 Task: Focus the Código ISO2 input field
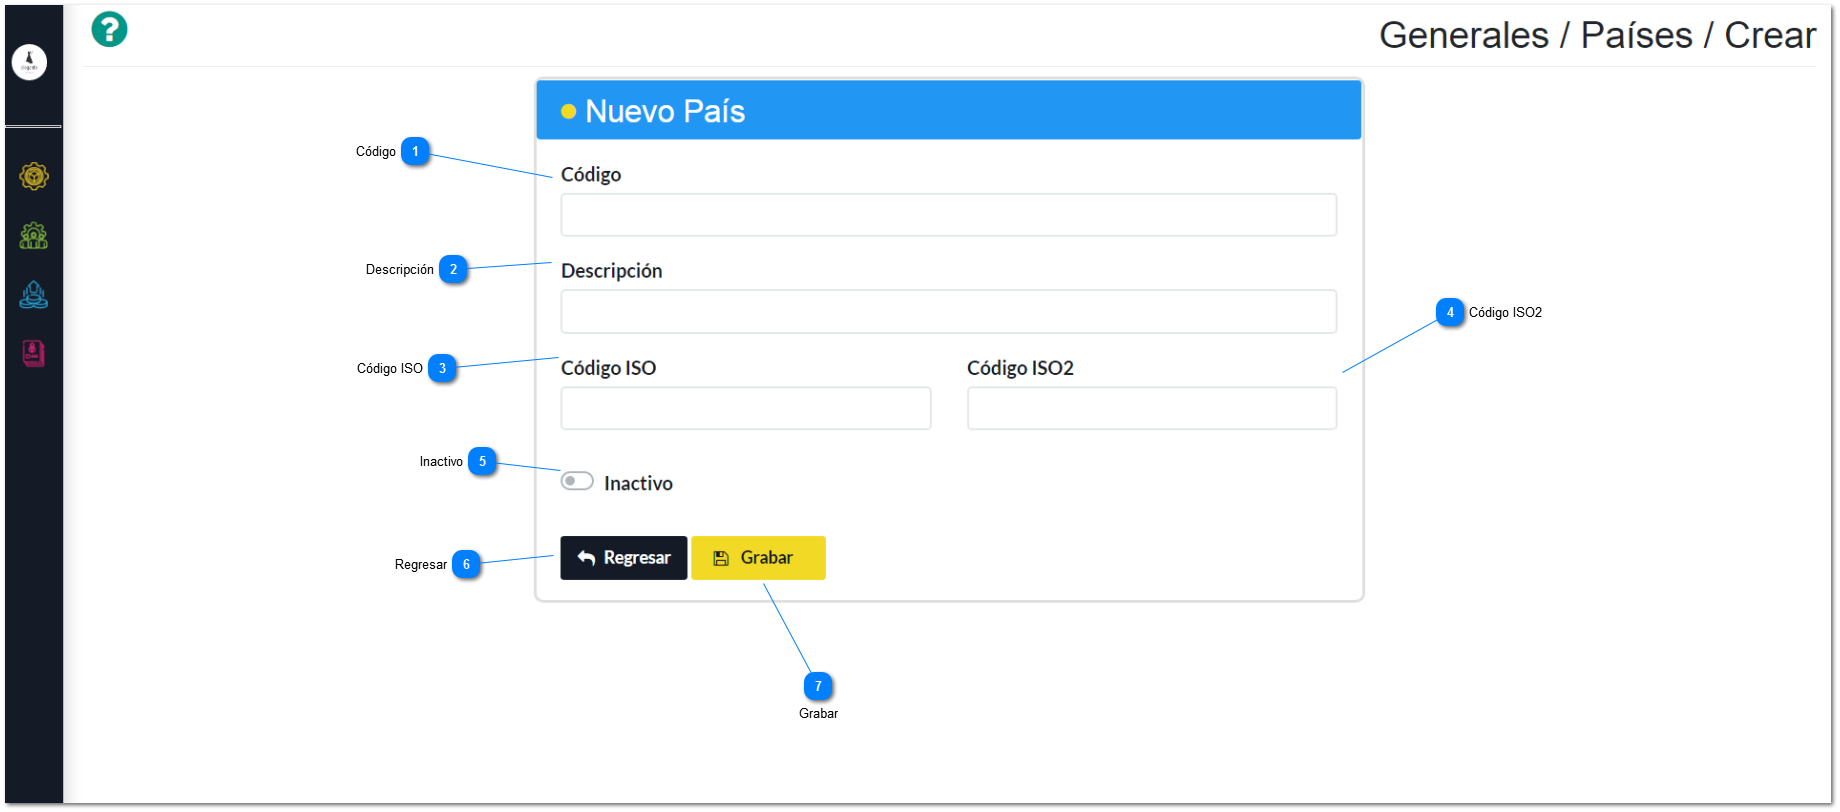(x=1152, y=408)
